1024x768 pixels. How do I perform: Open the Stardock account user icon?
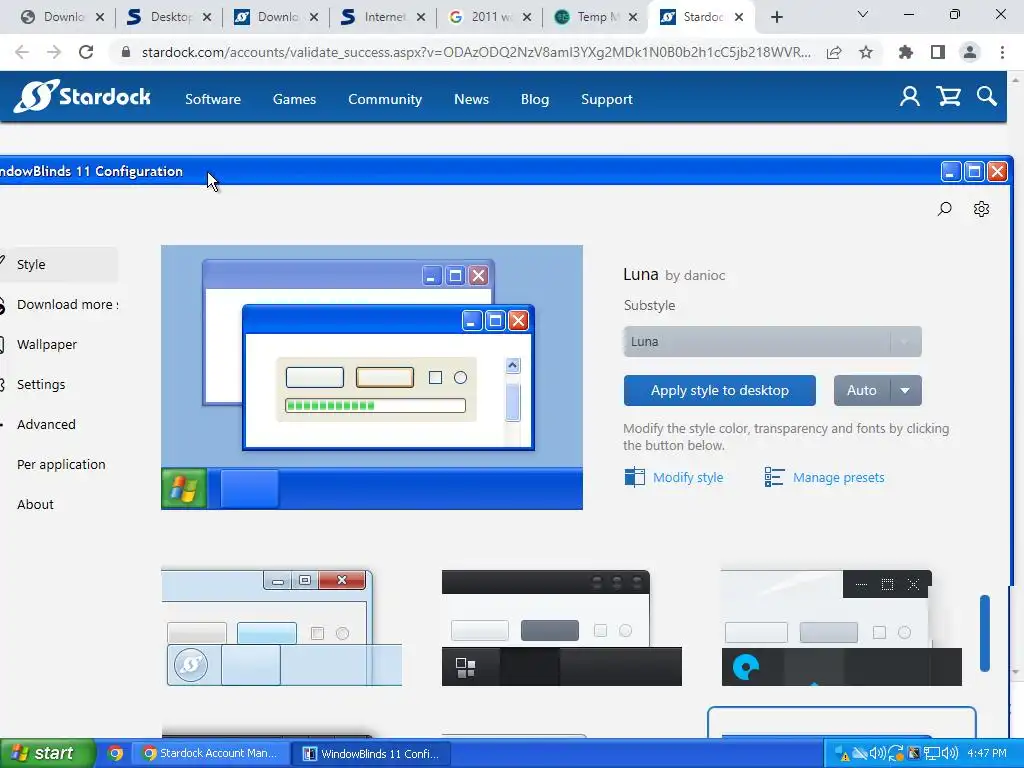coord(910,97)
